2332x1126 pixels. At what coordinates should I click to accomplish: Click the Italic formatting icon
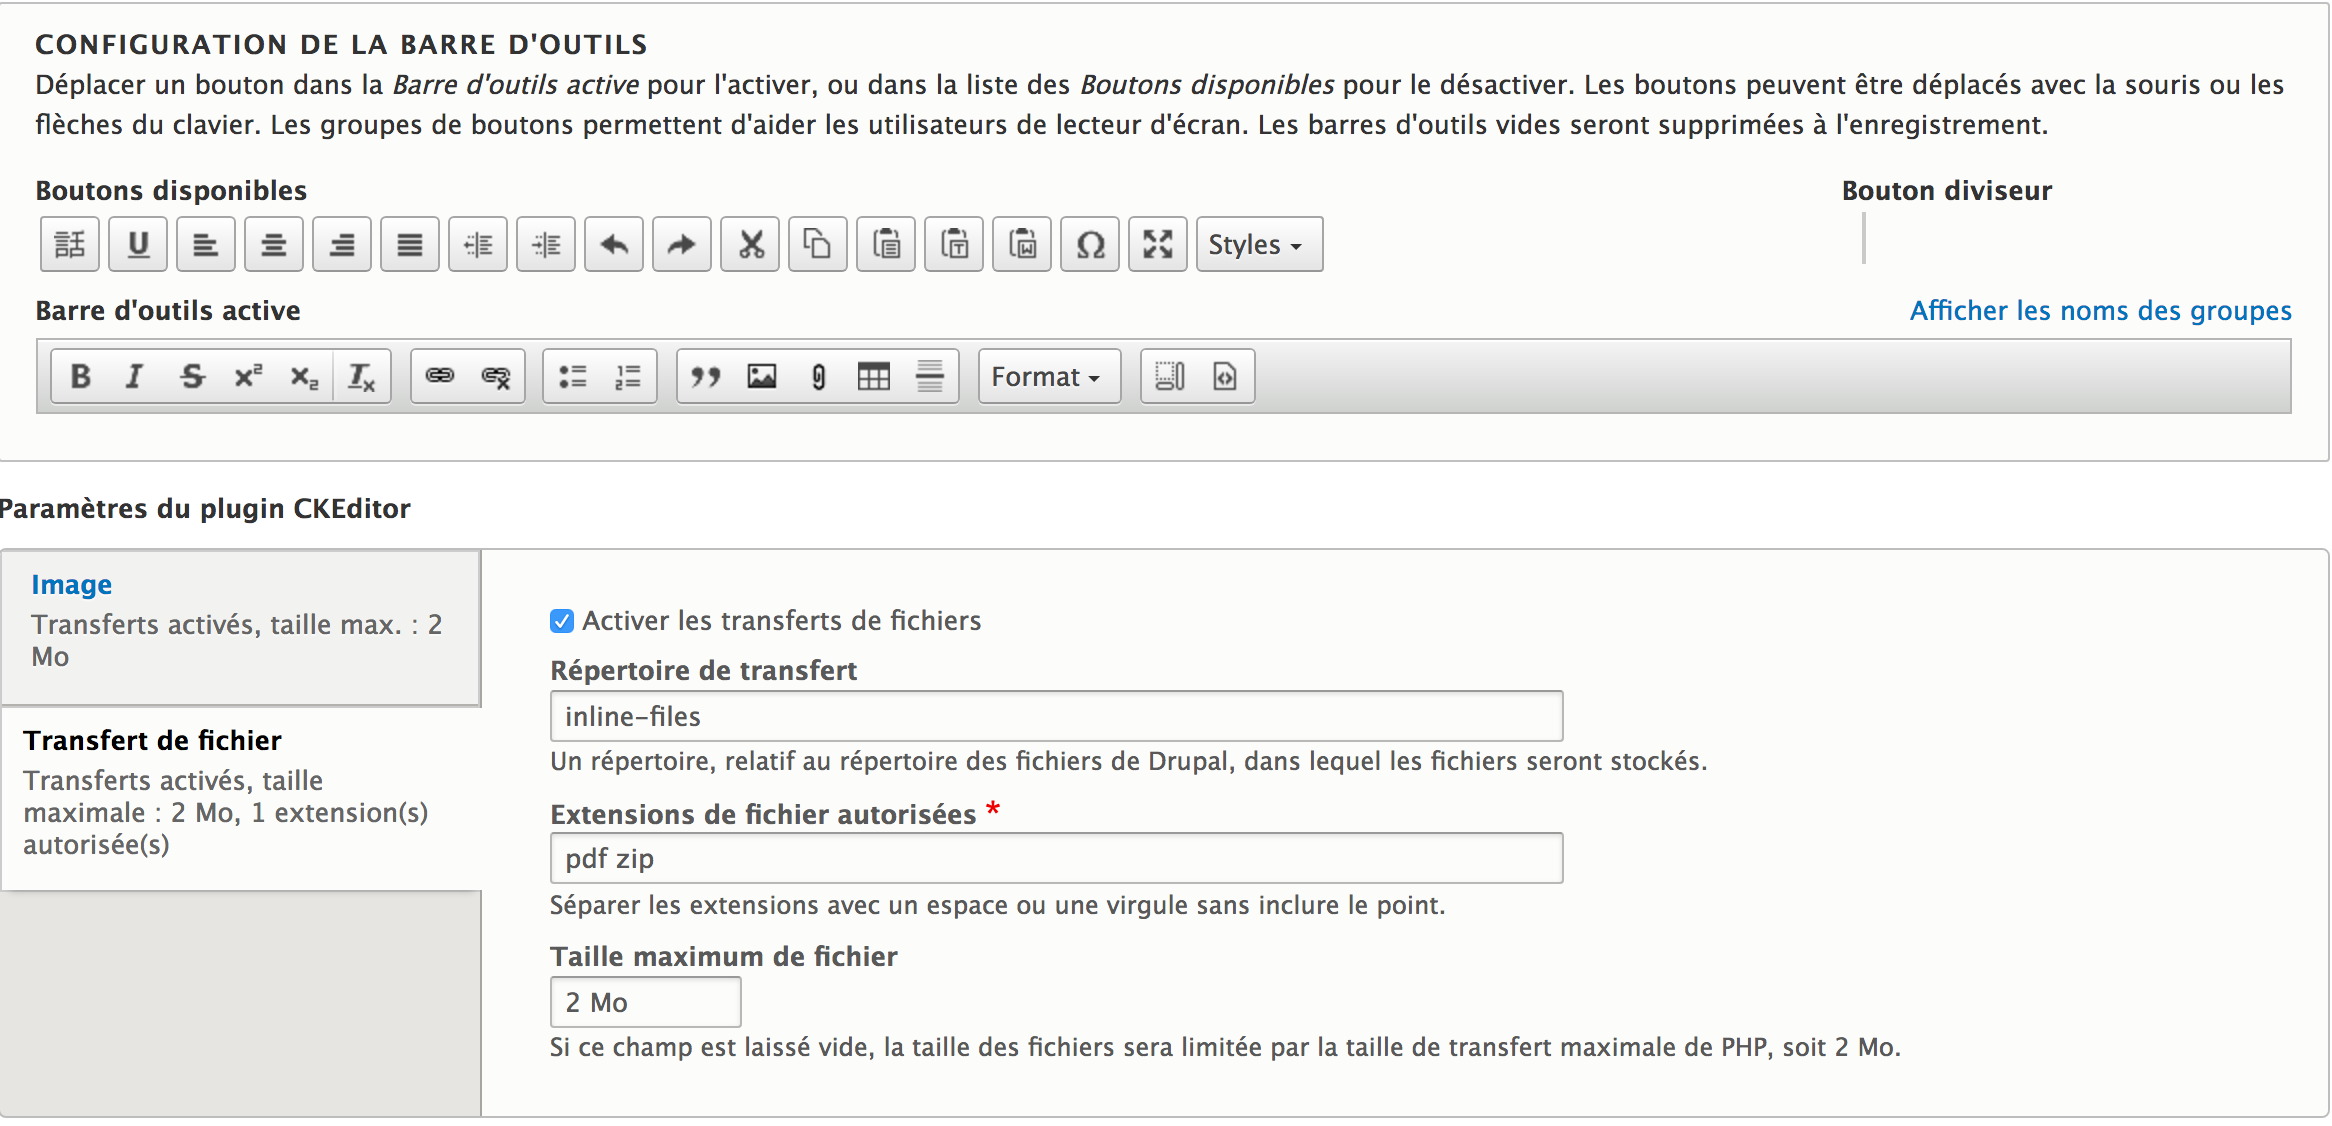(135, 376)
